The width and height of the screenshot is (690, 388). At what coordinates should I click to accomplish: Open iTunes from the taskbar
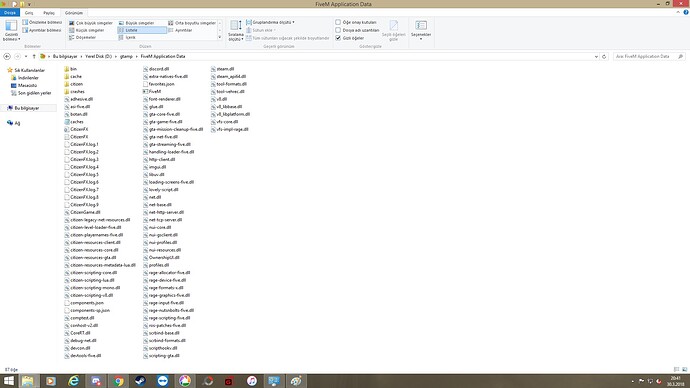[x=252, y=381]
